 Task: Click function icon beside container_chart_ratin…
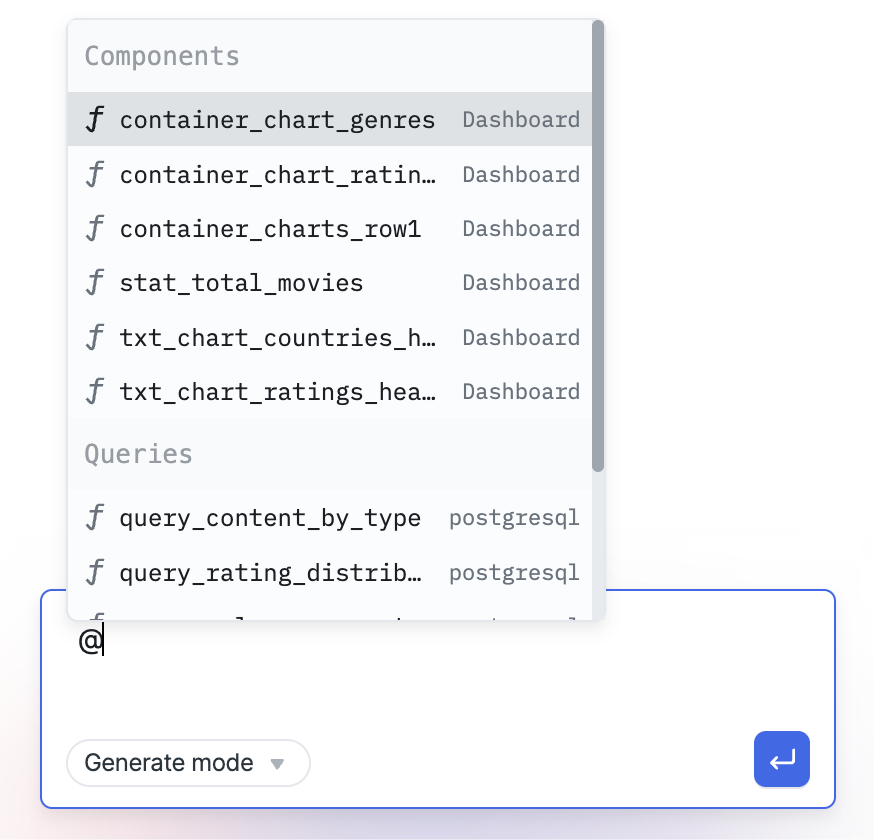(95, 174)
